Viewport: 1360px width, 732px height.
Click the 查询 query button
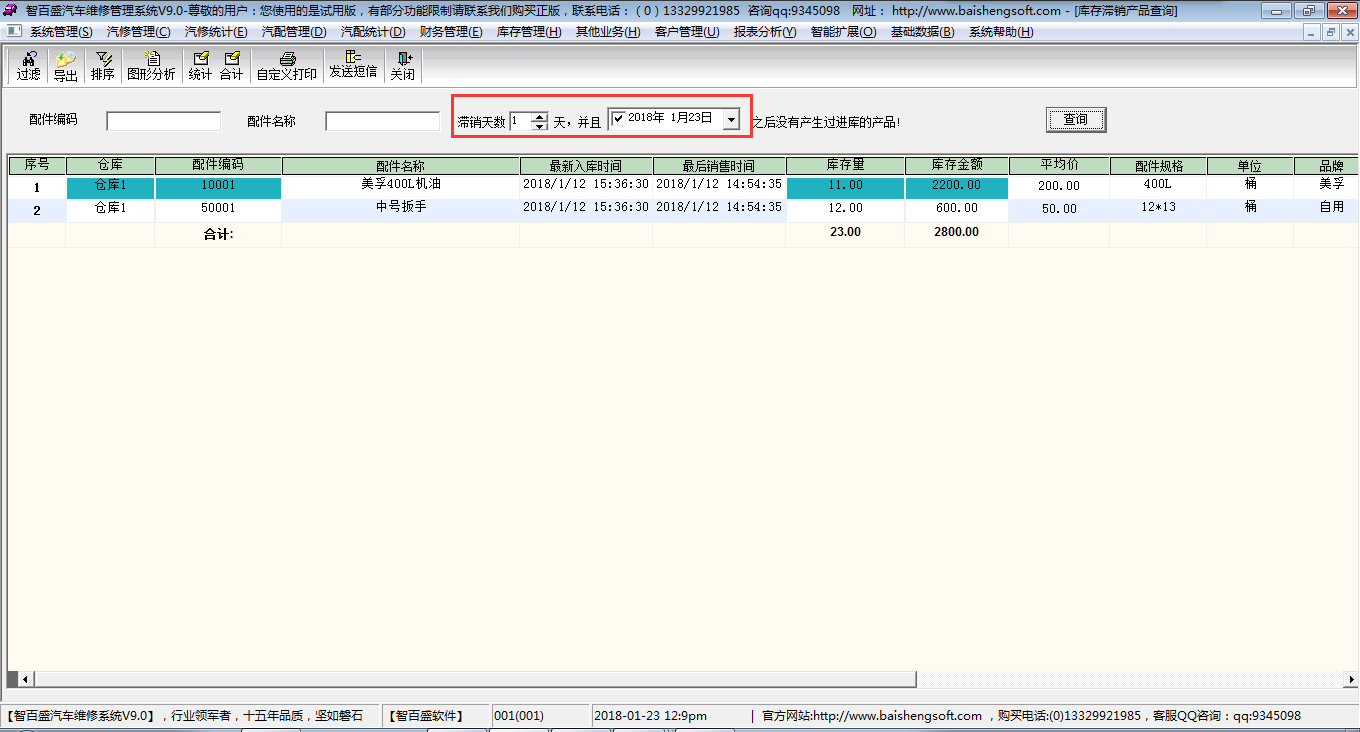(x=1076, y=120)
